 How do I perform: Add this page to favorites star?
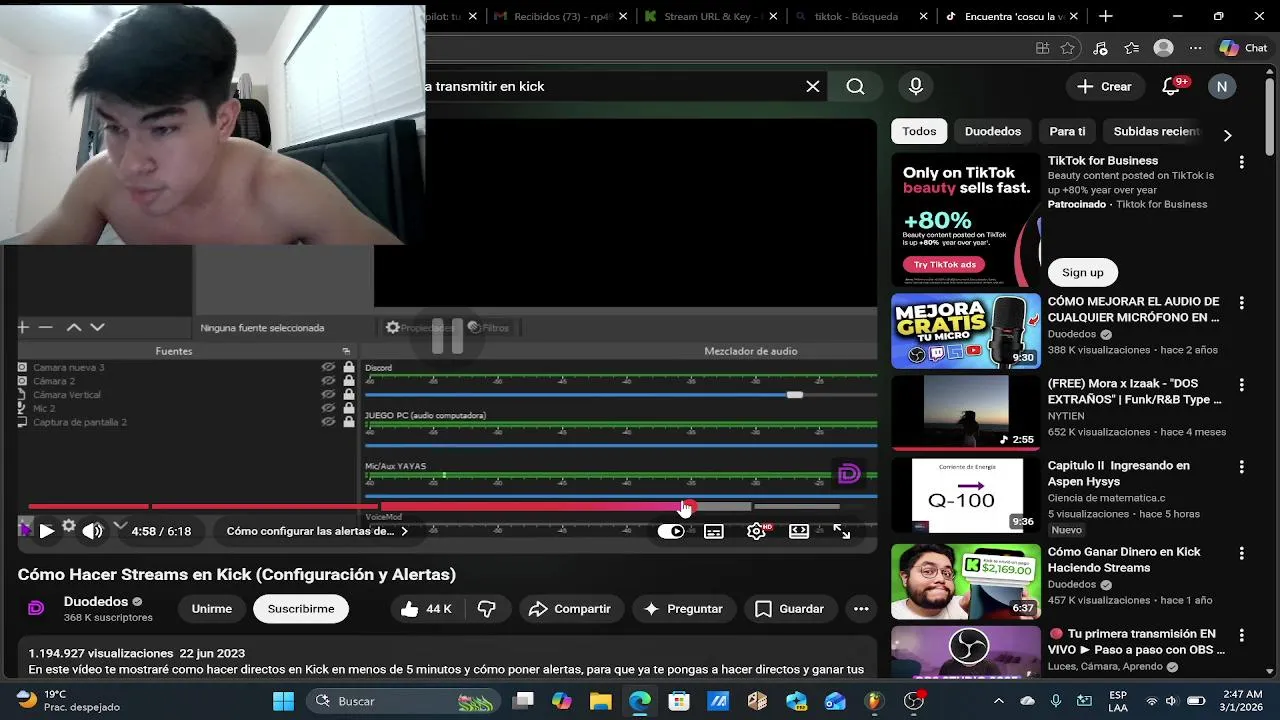point(1068,48)
